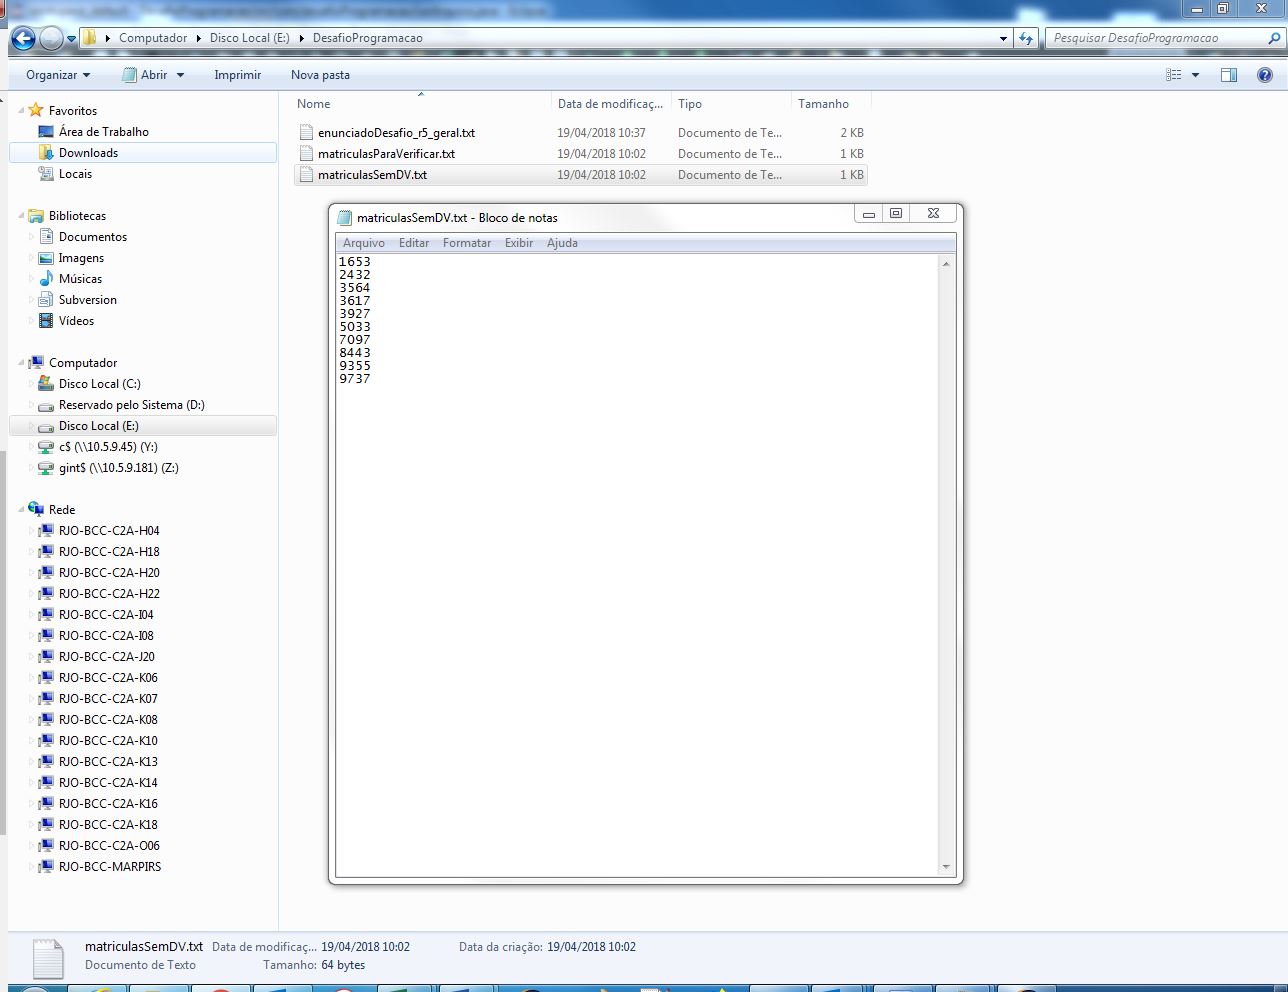This screenshot has height=992, width=1288.
Task: Open the Formatar menu in Notepad
Action: coord(466,242)
